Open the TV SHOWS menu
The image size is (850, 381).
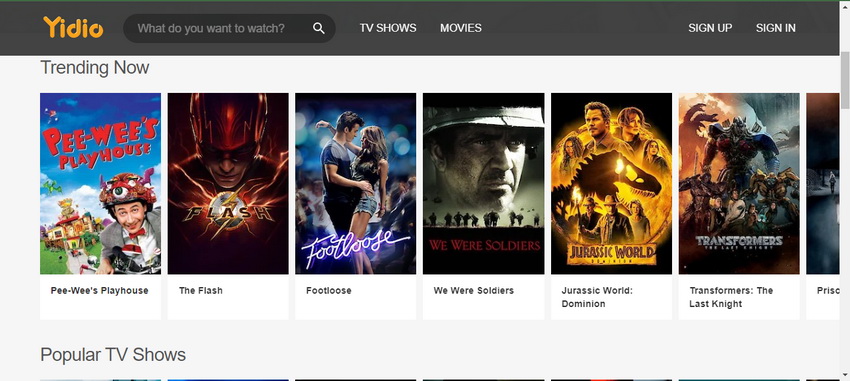point(388,28)
